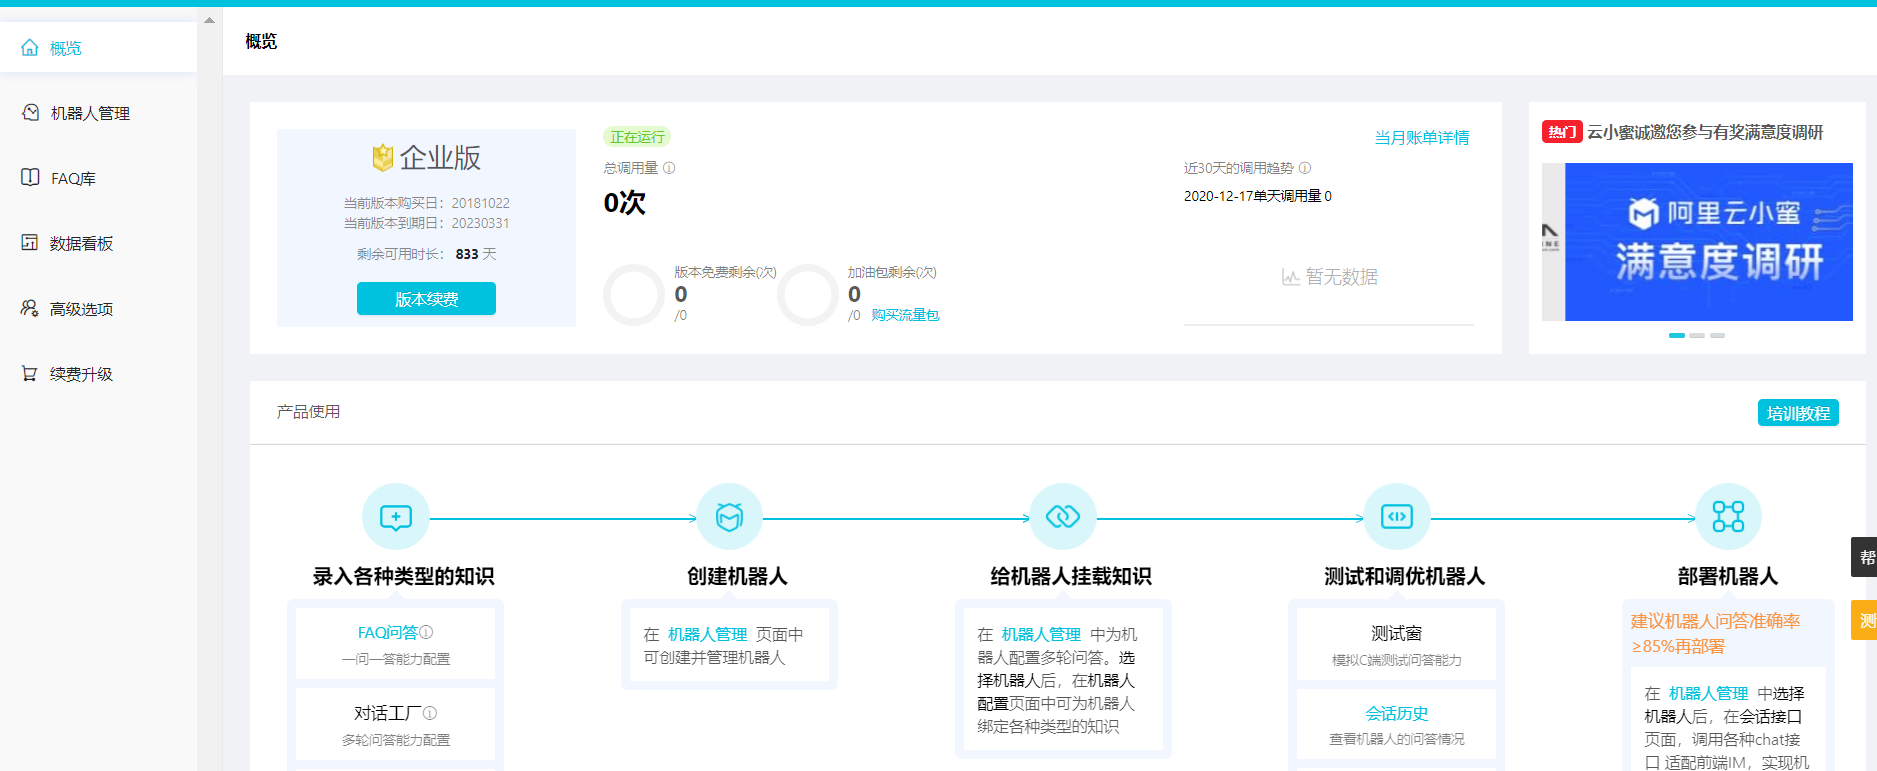Click the 录入各种类型的知识 step icon

click(x=396, y=517)
